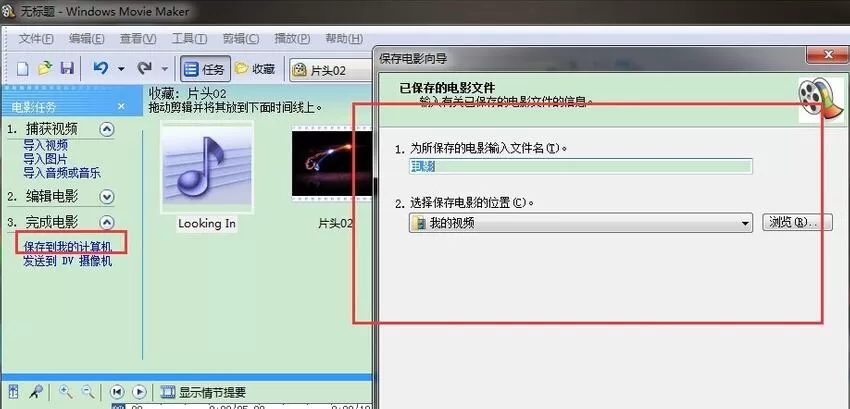
Task: Click the 完成电影 heading text
Action: coord(51,222)
